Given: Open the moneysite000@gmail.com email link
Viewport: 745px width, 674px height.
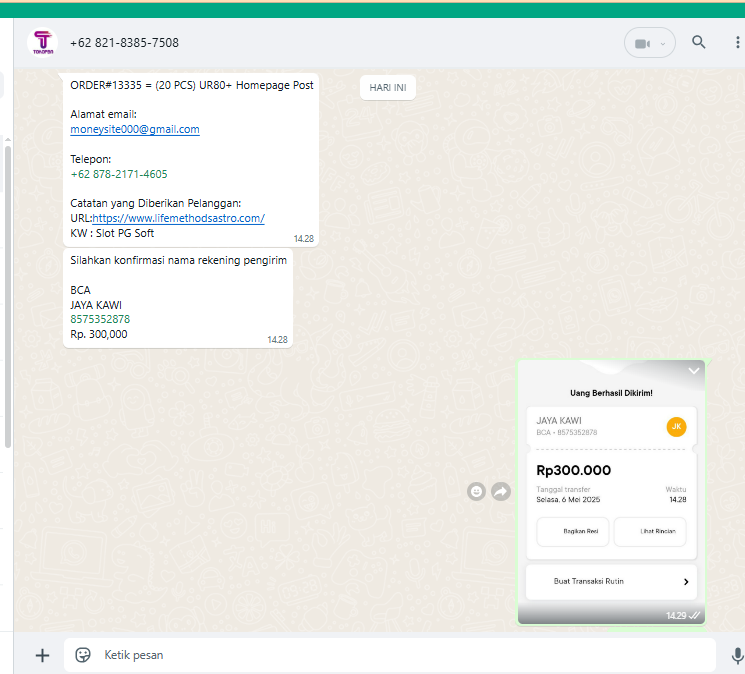Looking at the screenshot, I should click(x=135, y=130).
